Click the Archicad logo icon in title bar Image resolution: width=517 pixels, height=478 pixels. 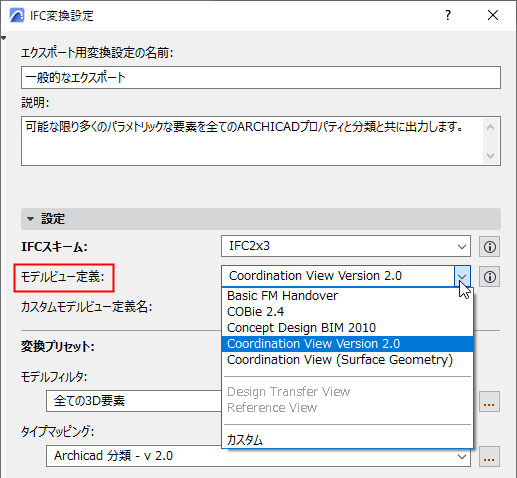[17, 15]
